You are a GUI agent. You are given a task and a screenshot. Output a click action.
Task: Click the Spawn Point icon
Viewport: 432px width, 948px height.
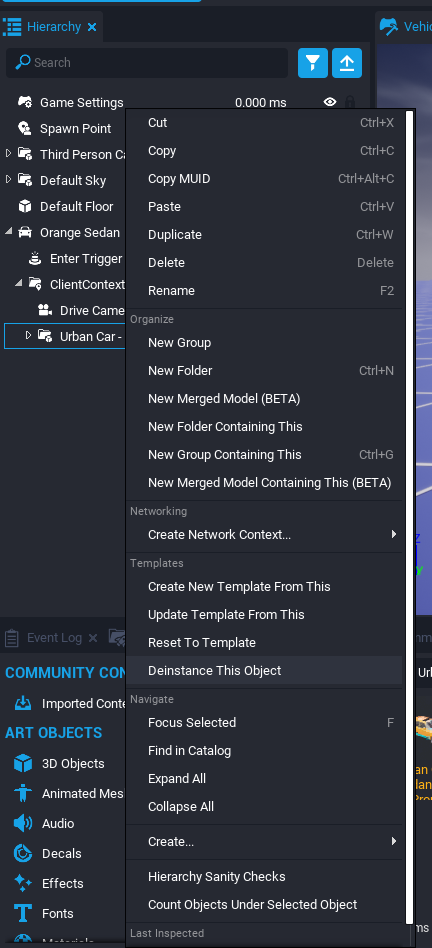(x=25, y=128)
